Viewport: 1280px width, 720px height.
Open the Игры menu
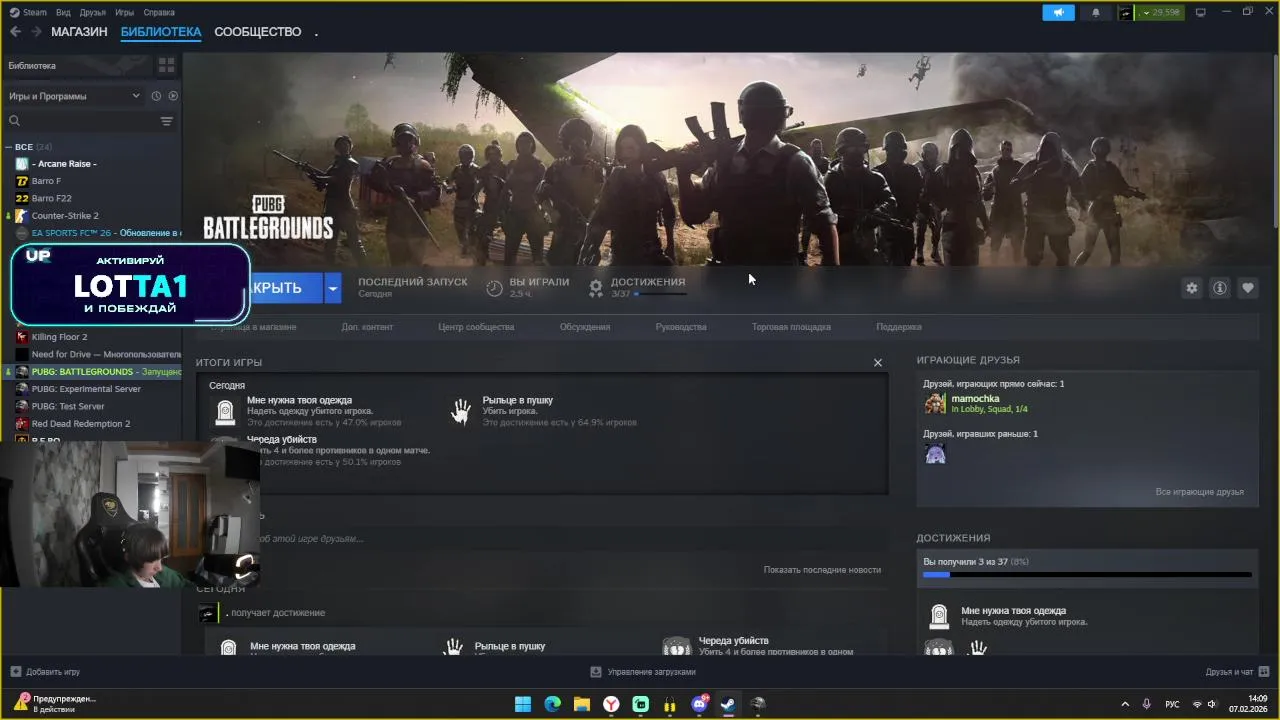pos(124,12)
